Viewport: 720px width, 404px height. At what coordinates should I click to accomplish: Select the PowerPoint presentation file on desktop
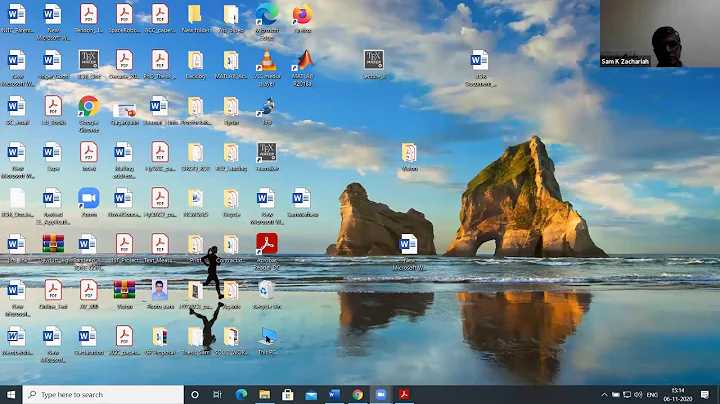pyautogui.click(x=124, y=111)
